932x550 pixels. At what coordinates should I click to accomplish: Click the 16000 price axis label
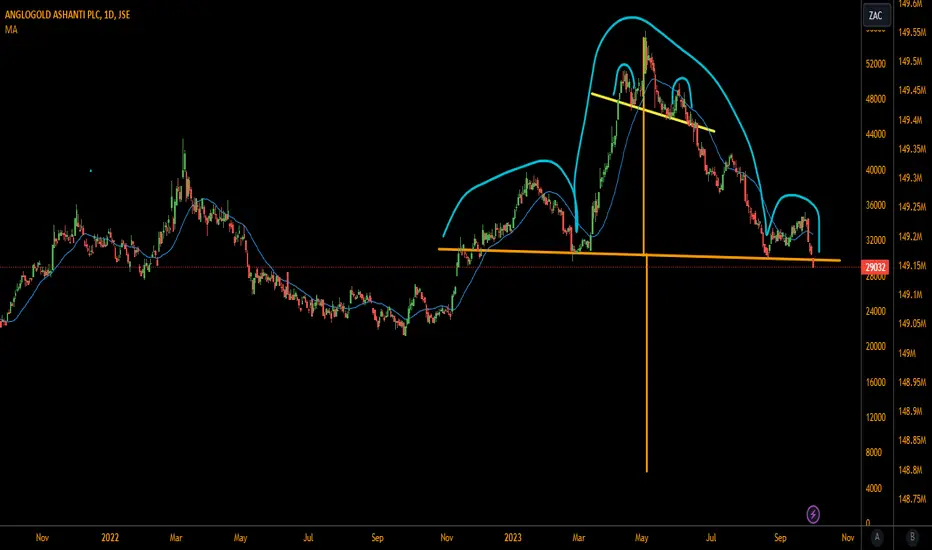click(x=876, y=382)
